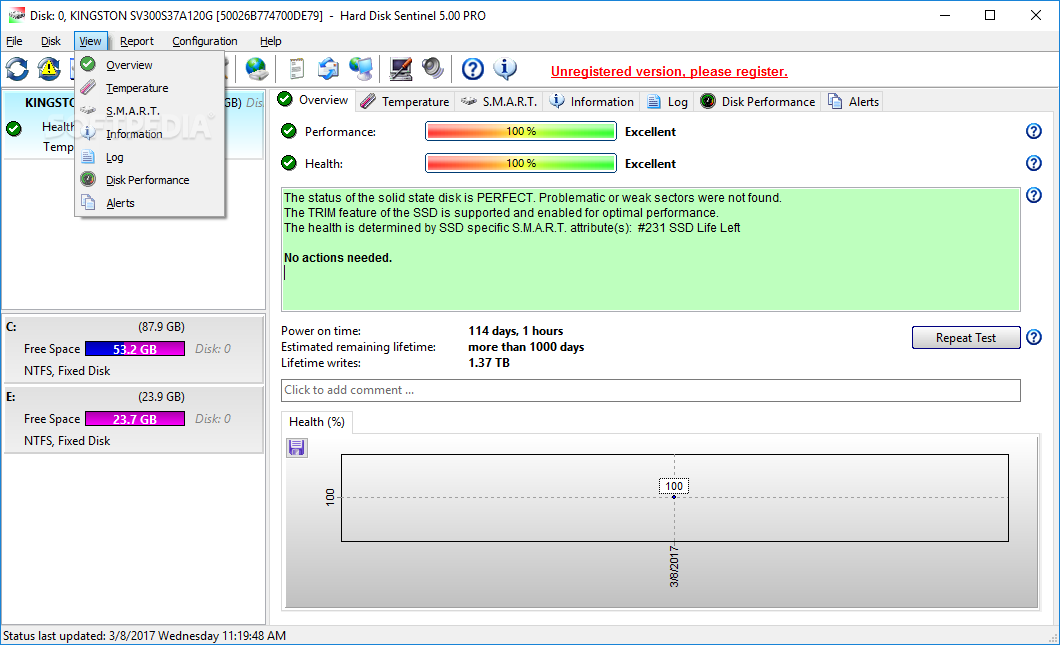Screen dimensions: 1060x645
Task: Click the '1.37 TB' lifetime writes value
Action: tap(489, 363)
